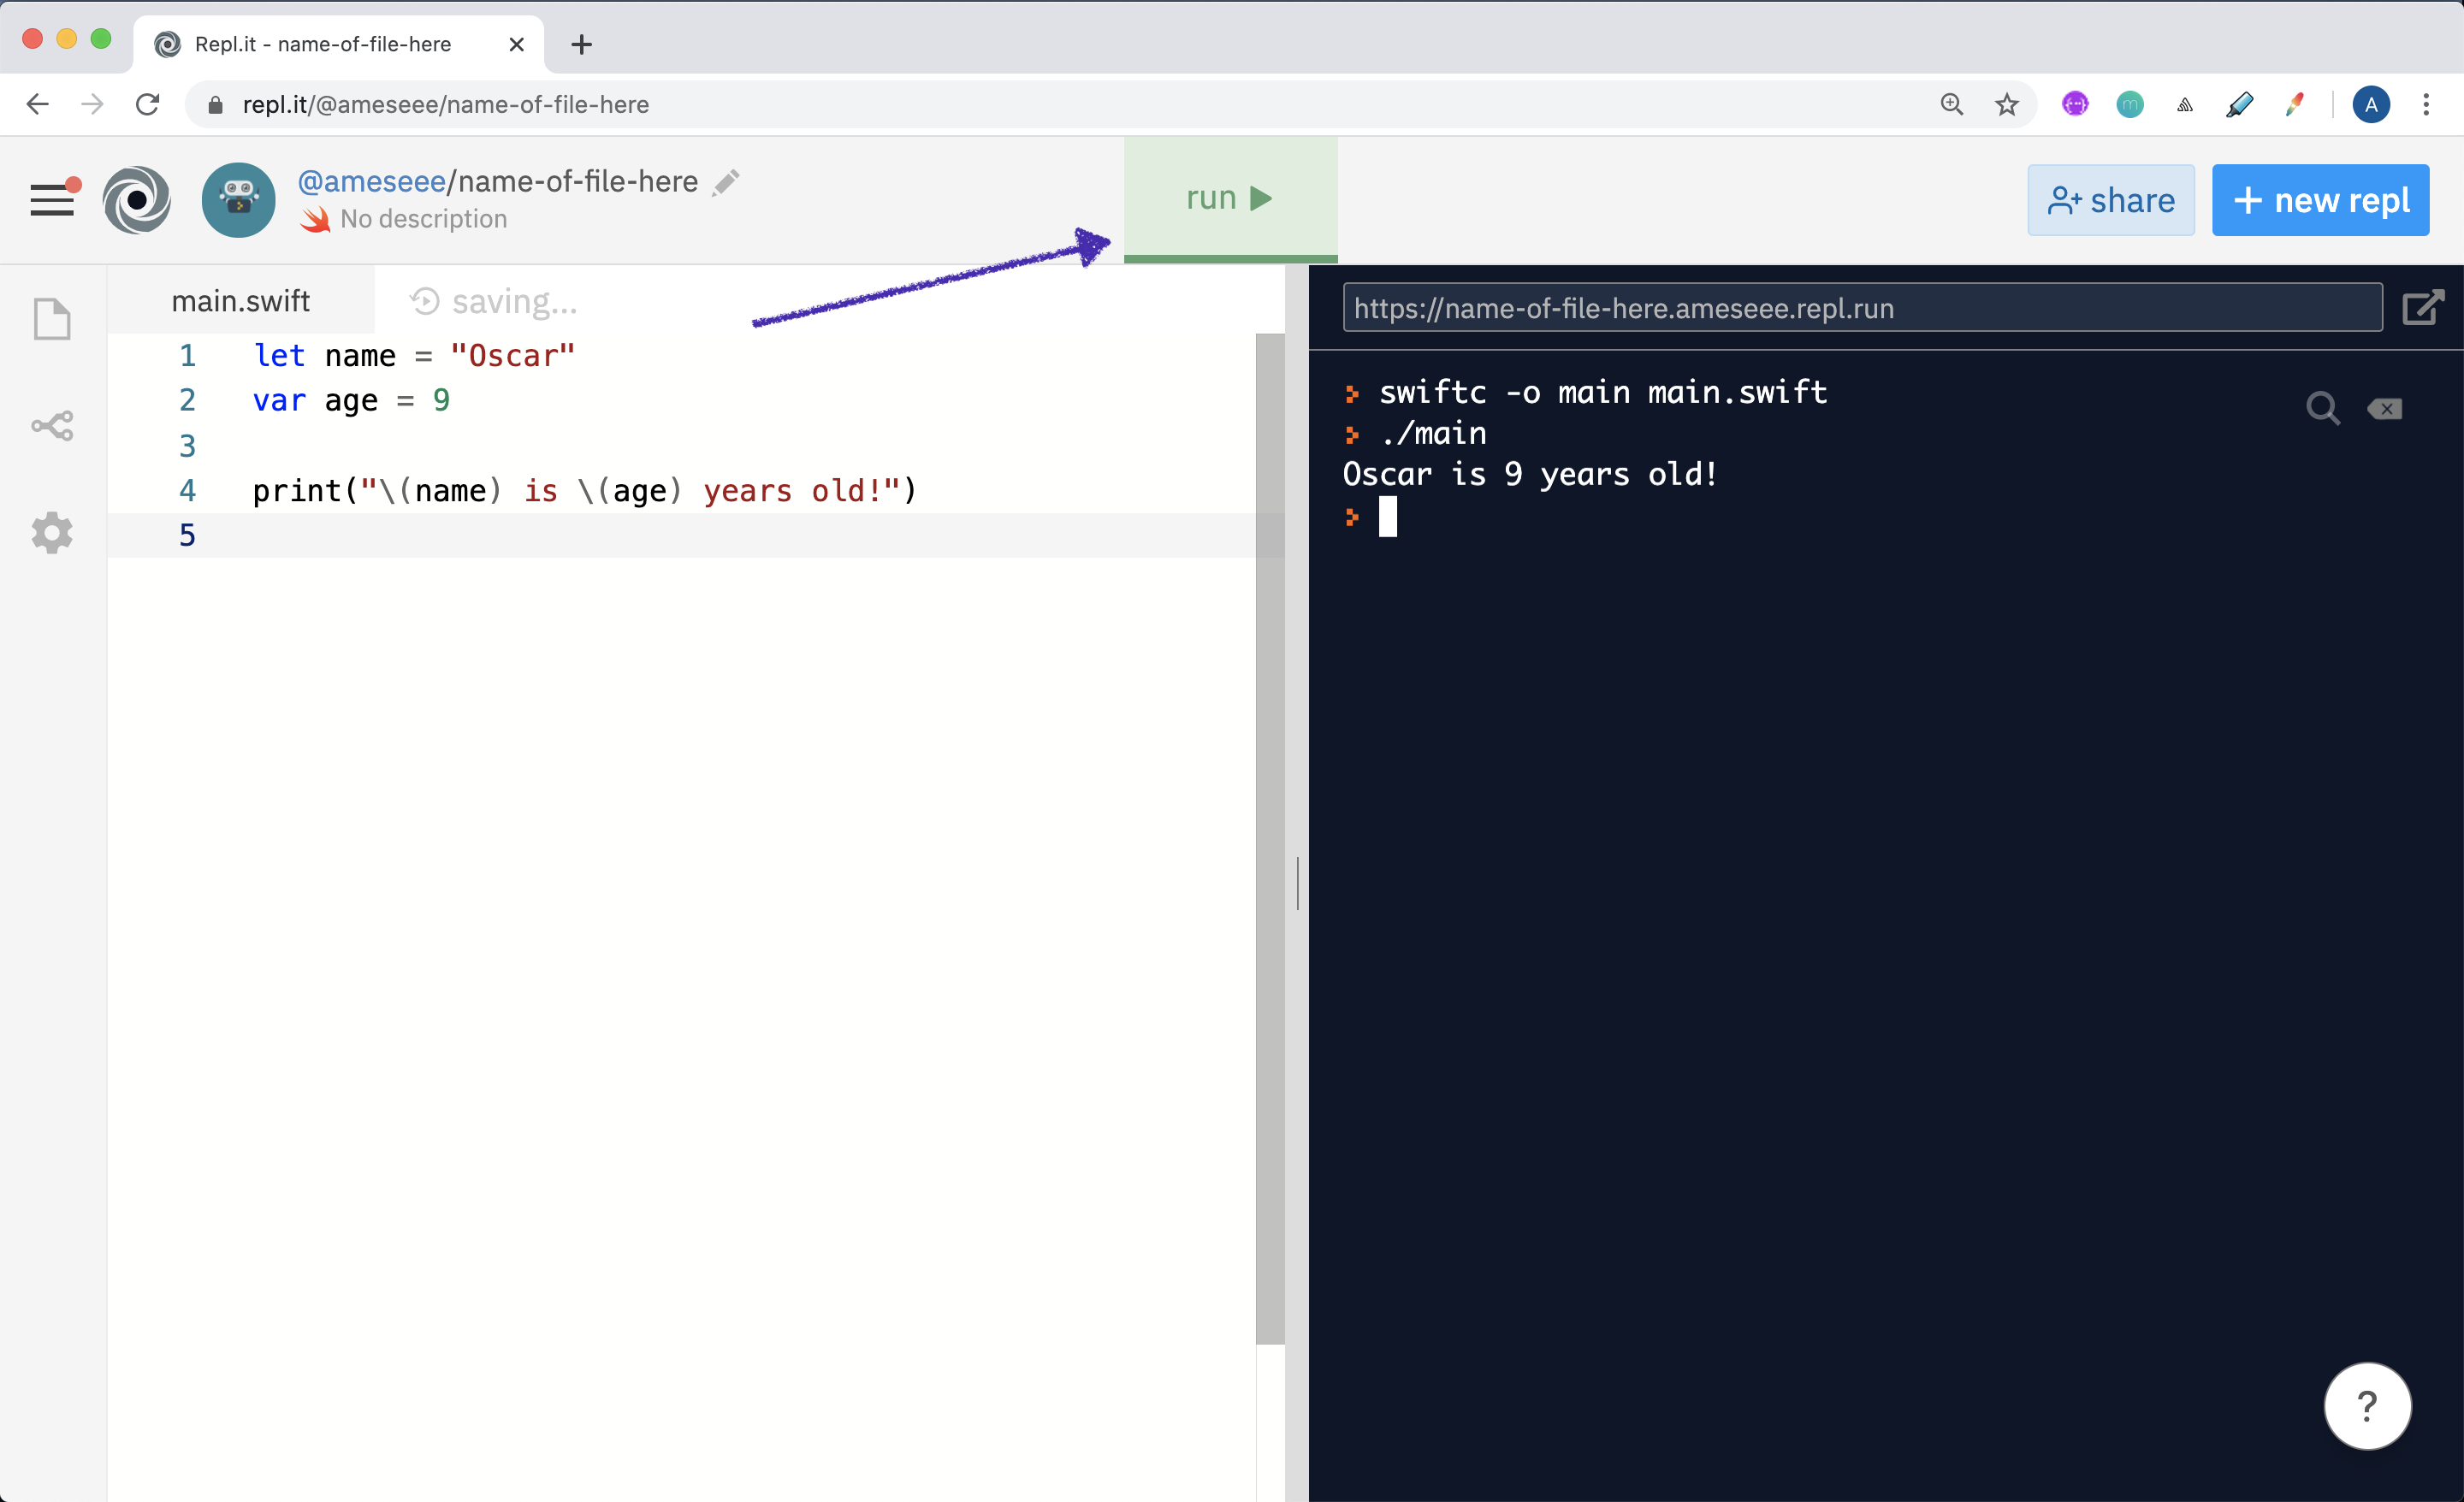The image size is (2464, 1502).
Task: Open the Settings gear in the sidebar
Action: [52, 533]
